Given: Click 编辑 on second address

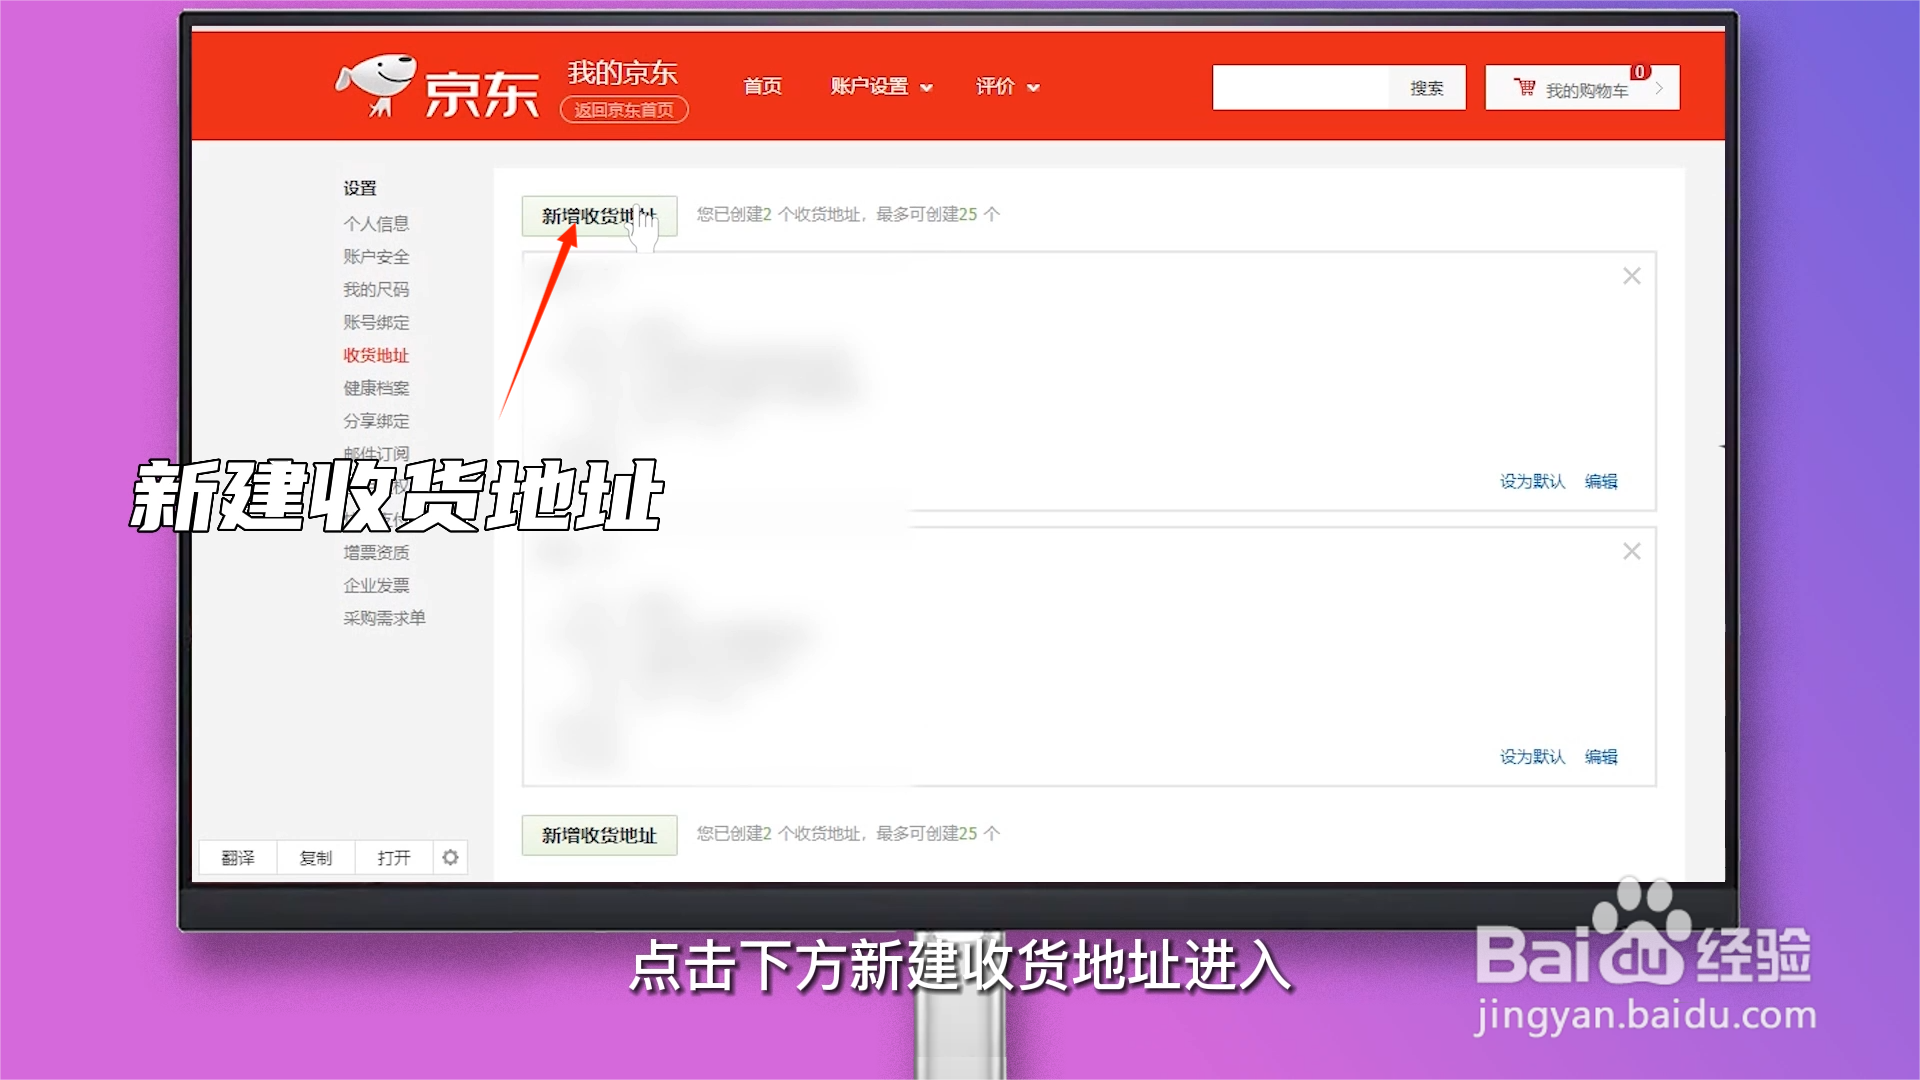Looking at the screenshot, I should pyautogui.click(x=1601, y=757).
